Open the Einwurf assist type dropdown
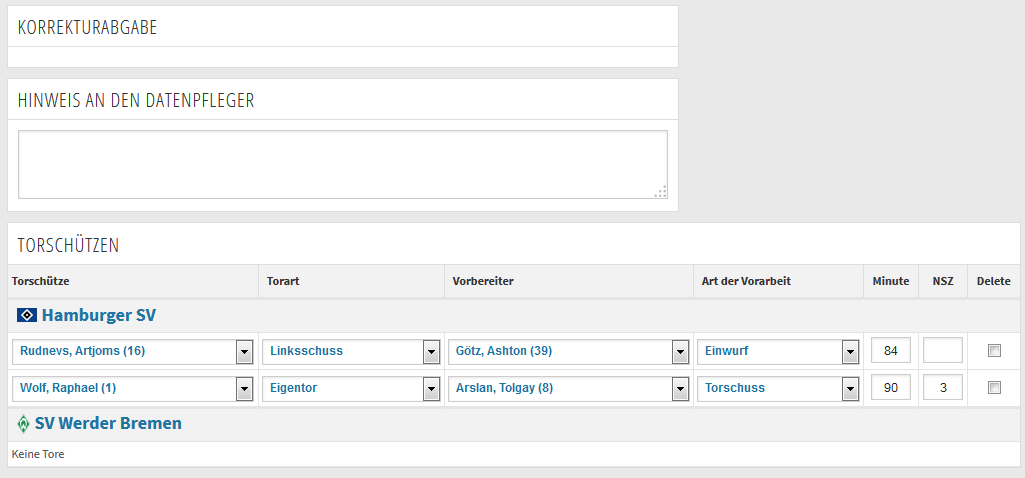The width and height of the screenshot is (1025, 478). [x=778, y=351]
